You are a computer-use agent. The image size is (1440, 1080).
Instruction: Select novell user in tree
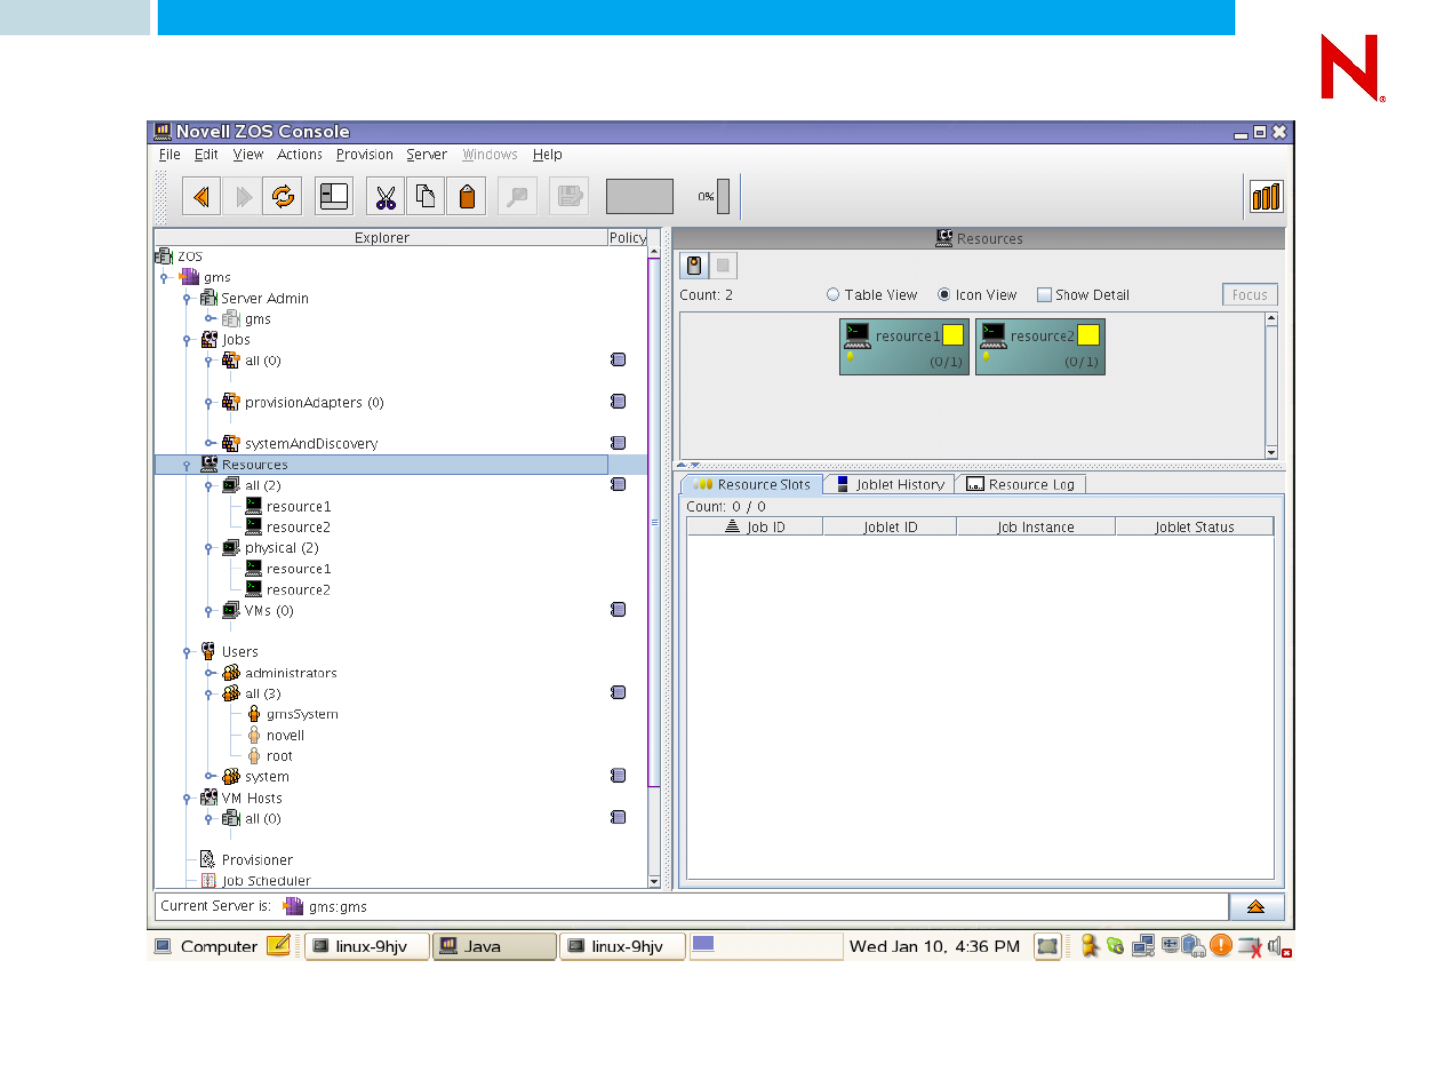285,735
